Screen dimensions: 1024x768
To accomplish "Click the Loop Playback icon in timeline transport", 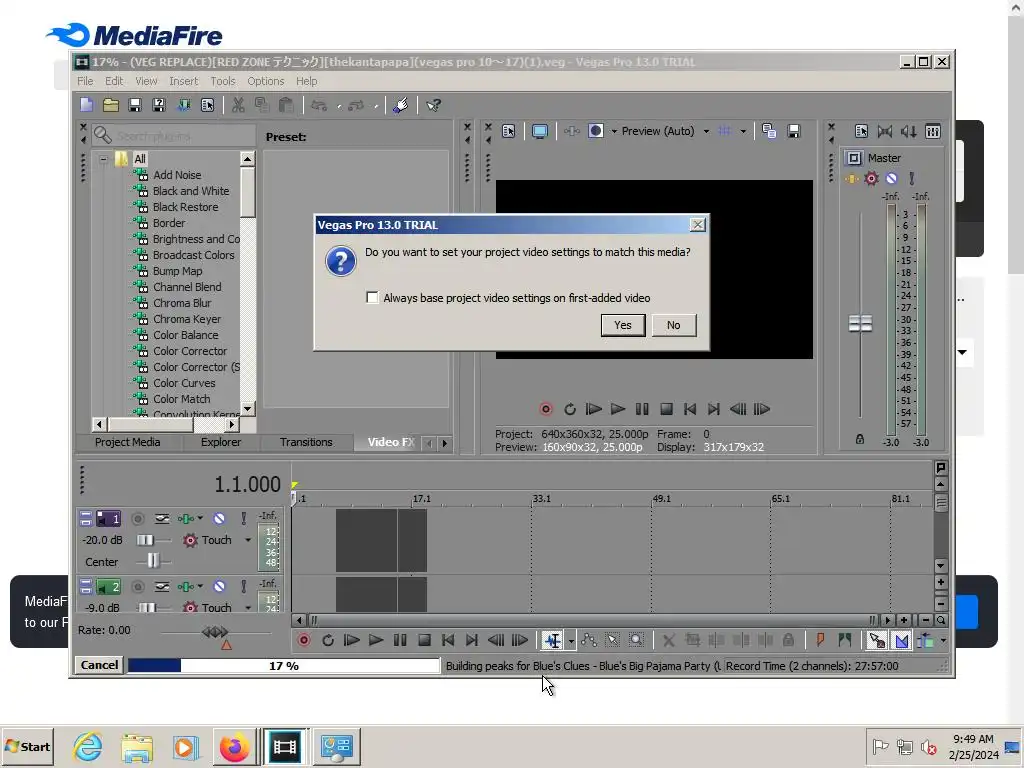I will pyautogui.click(x=328, y=640).
